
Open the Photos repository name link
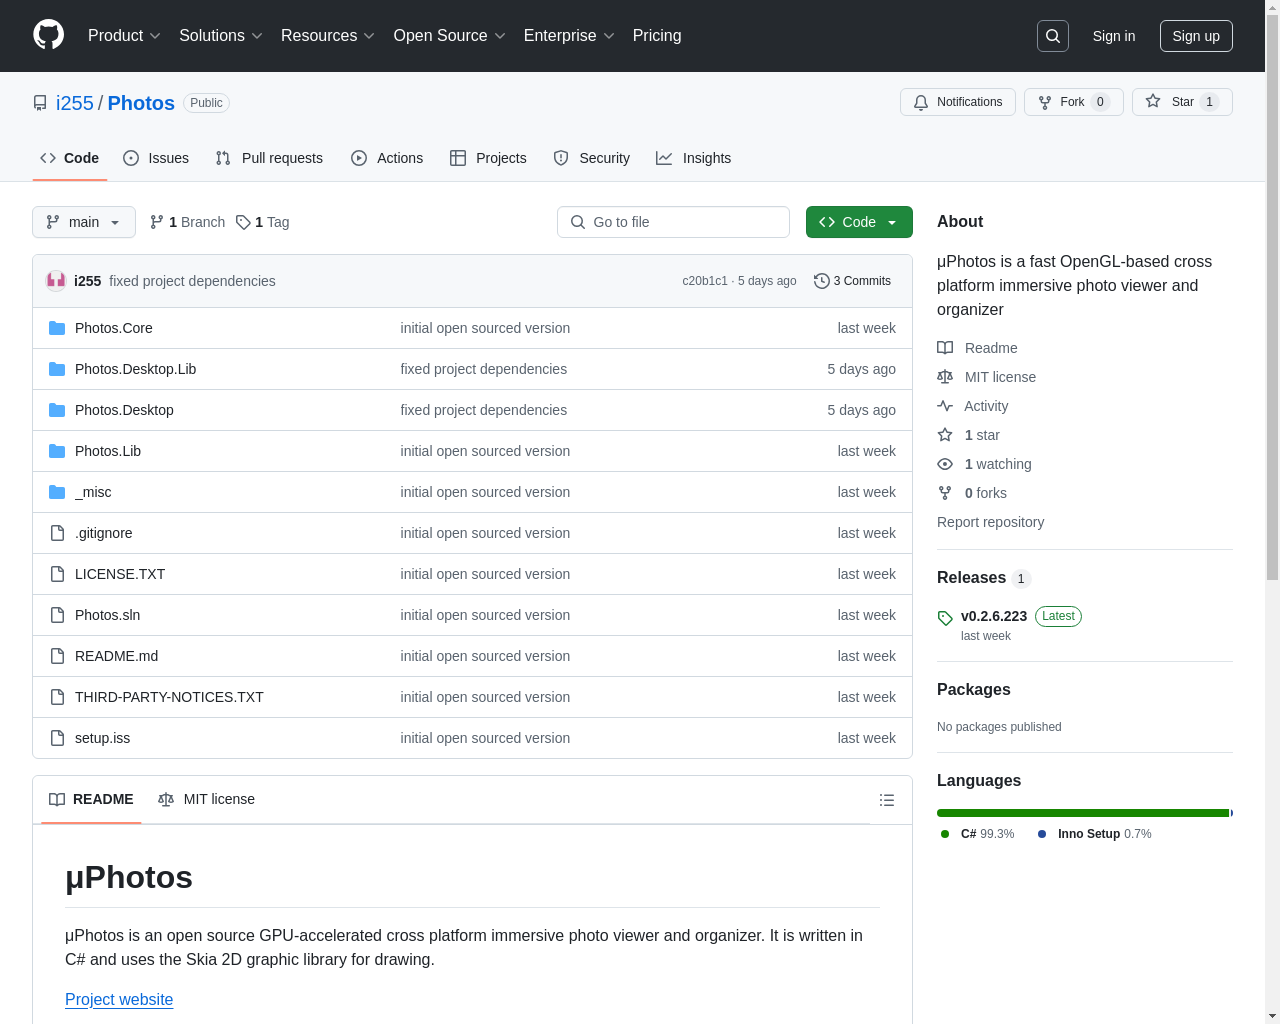point(141,103)
